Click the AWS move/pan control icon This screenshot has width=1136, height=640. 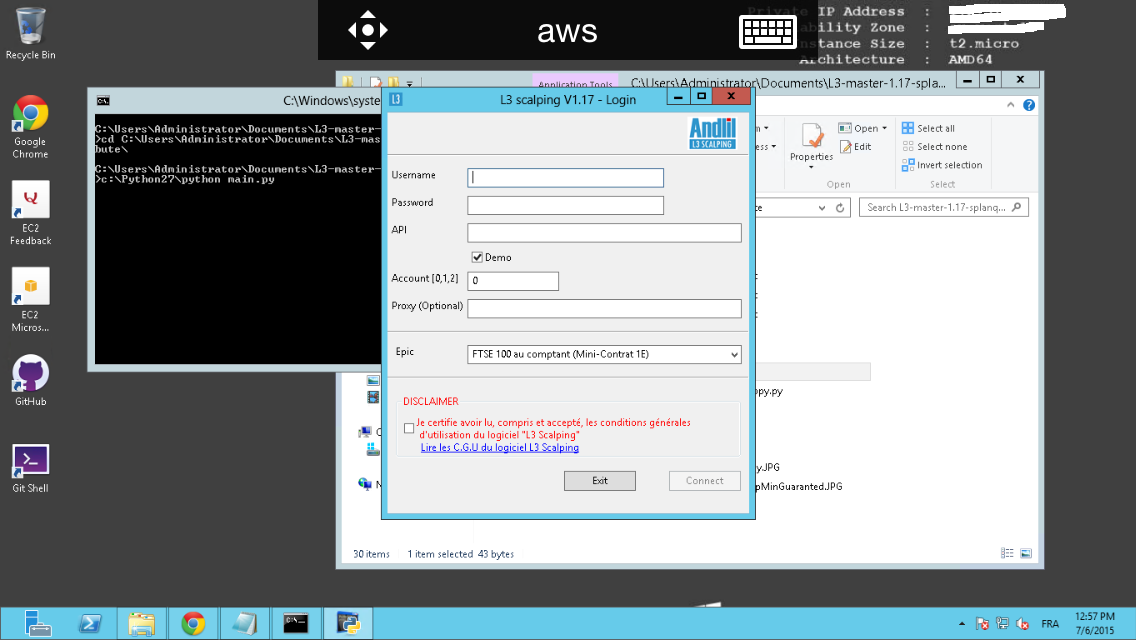pyautogui.click(x=367, y=30)
